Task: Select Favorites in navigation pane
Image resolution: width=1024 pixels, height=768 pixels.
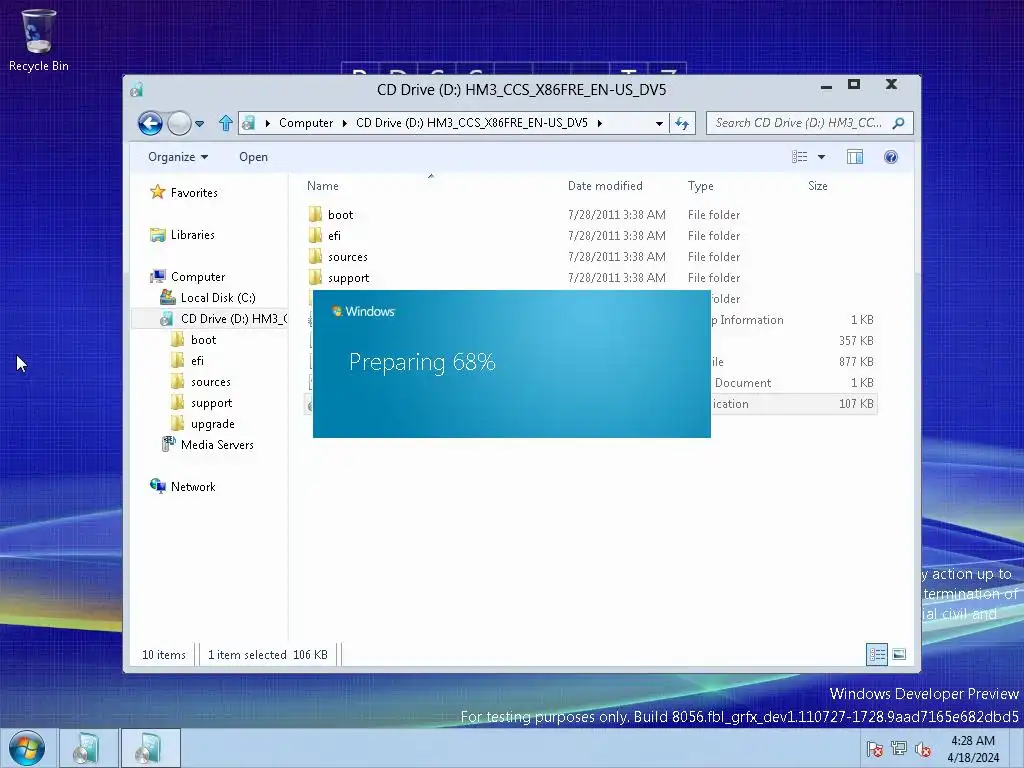Action: [194, 193]
